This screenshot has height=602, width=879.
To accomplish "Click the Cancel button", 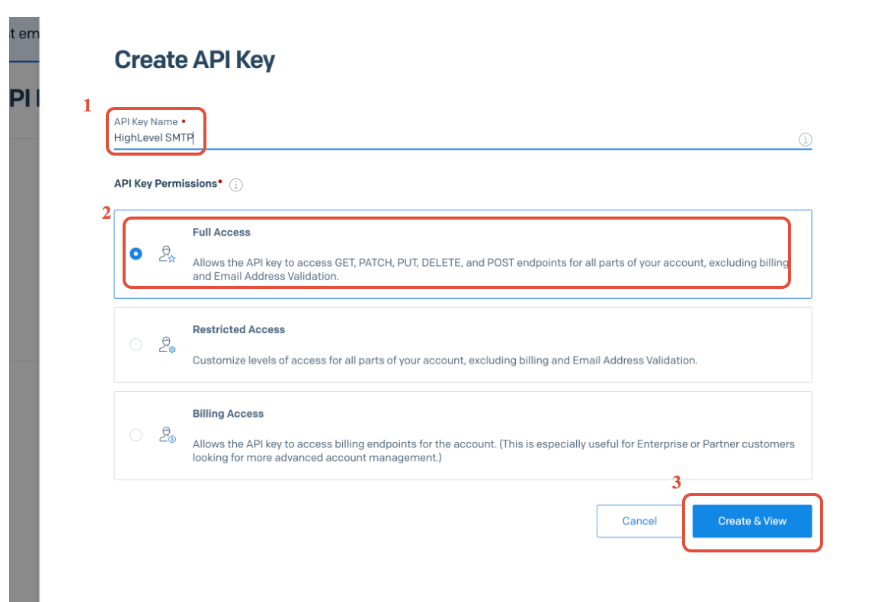I will coord(639,521).
